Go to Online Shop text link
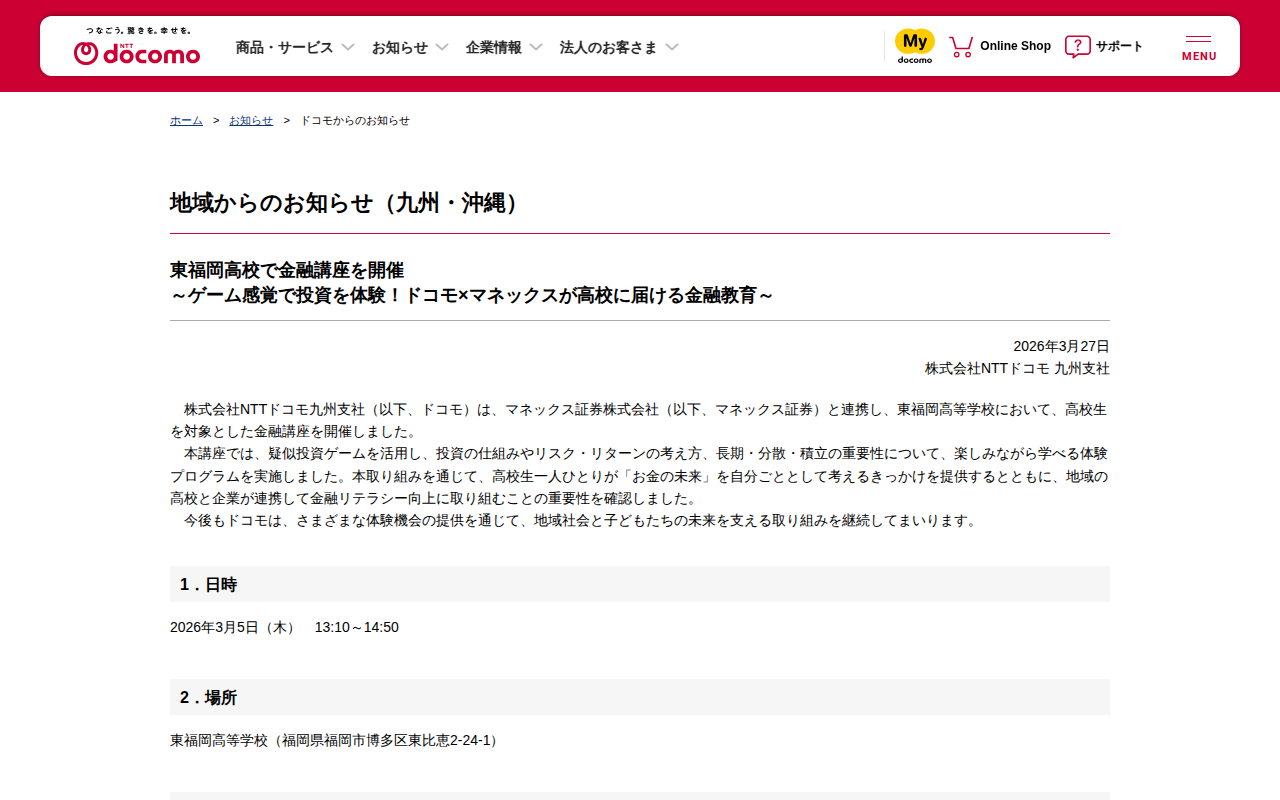 pos(1015,46)
